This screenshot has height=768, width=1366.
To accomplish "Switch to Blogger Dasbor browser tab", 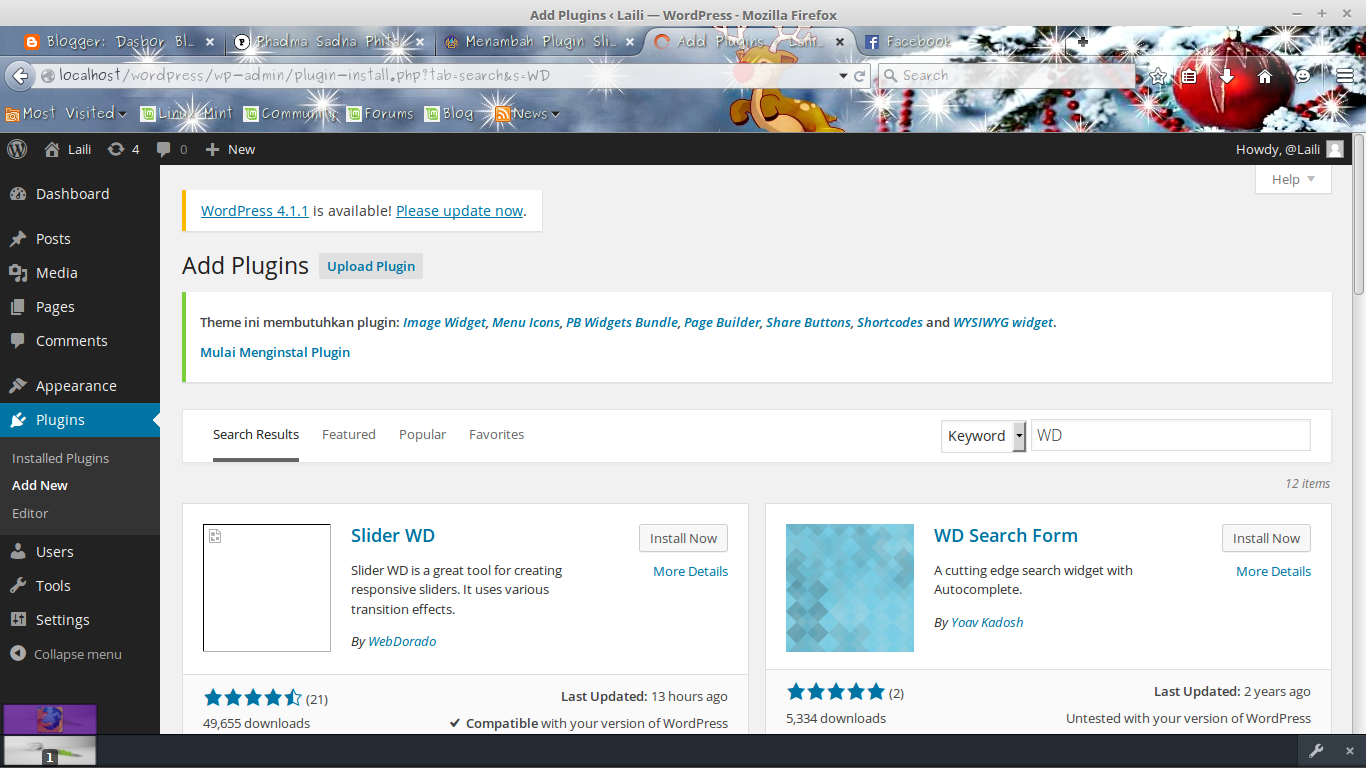I will (x=120, y=42).
